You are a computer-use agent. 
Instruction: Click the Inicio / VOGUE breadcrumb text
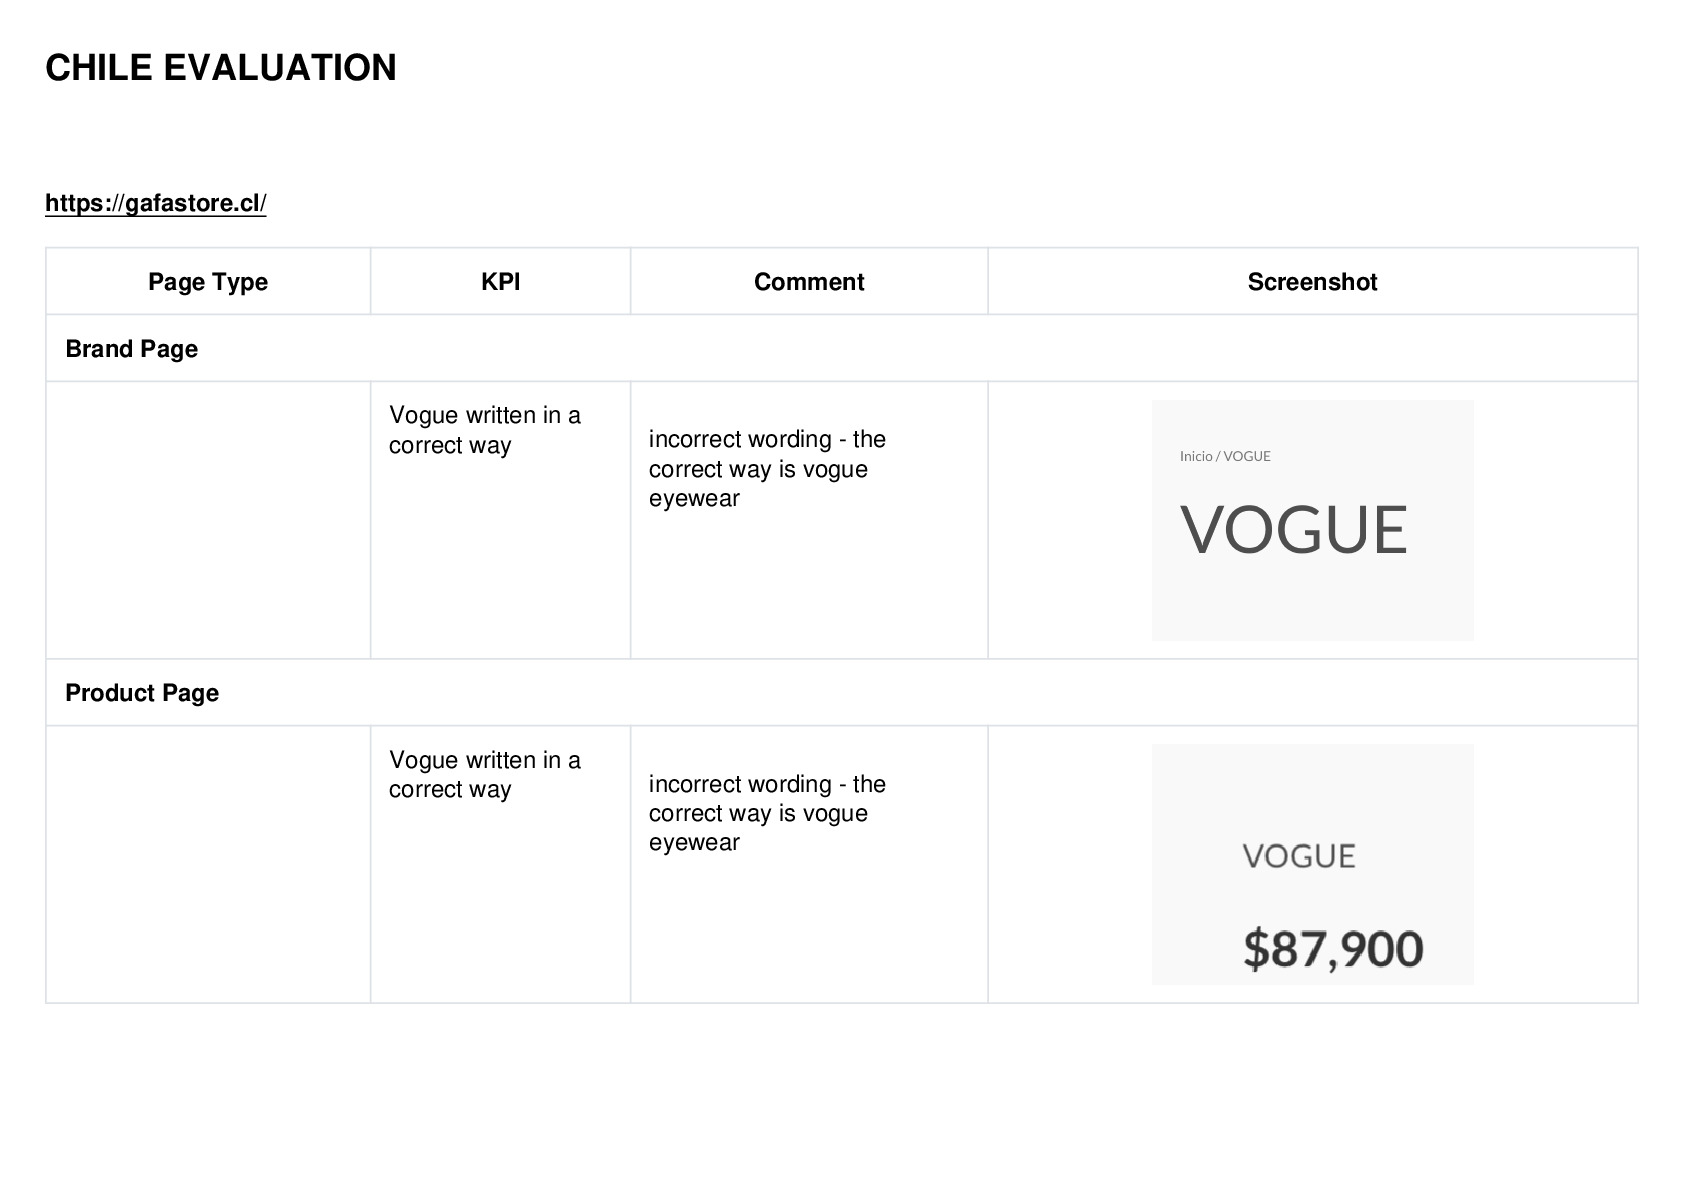(1225, 456)
